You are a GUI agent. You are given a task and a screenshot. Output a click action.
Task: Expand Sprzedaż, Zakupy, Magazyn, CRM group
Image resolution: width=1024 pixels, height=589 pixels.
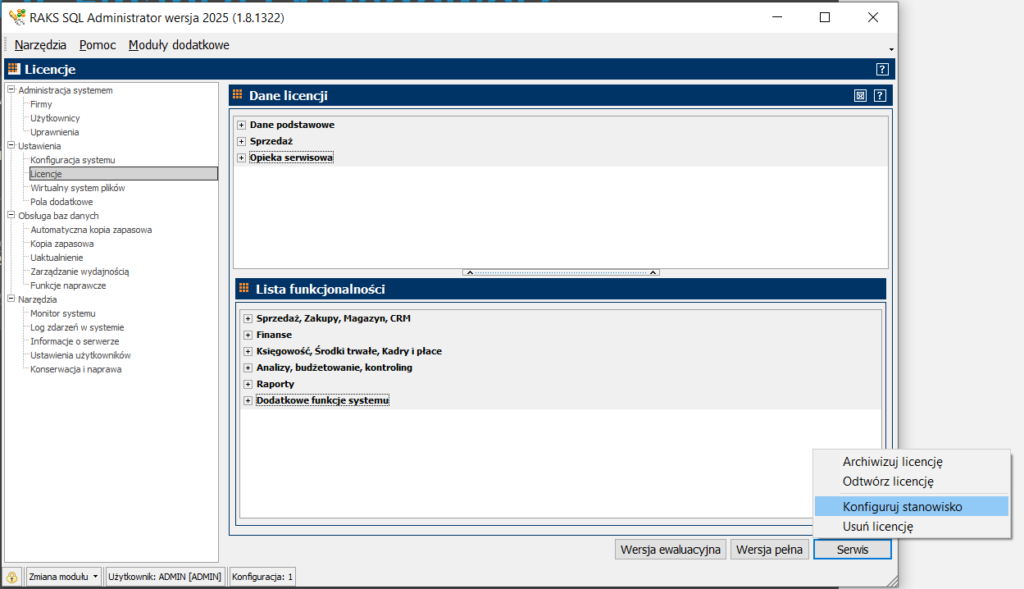point(248,319)
